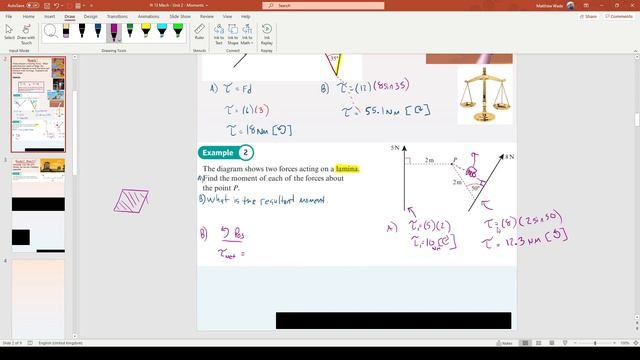Switch to Slide Sorter view
Image resolution: width=640 pixels, height=360 pixels.
538,343
